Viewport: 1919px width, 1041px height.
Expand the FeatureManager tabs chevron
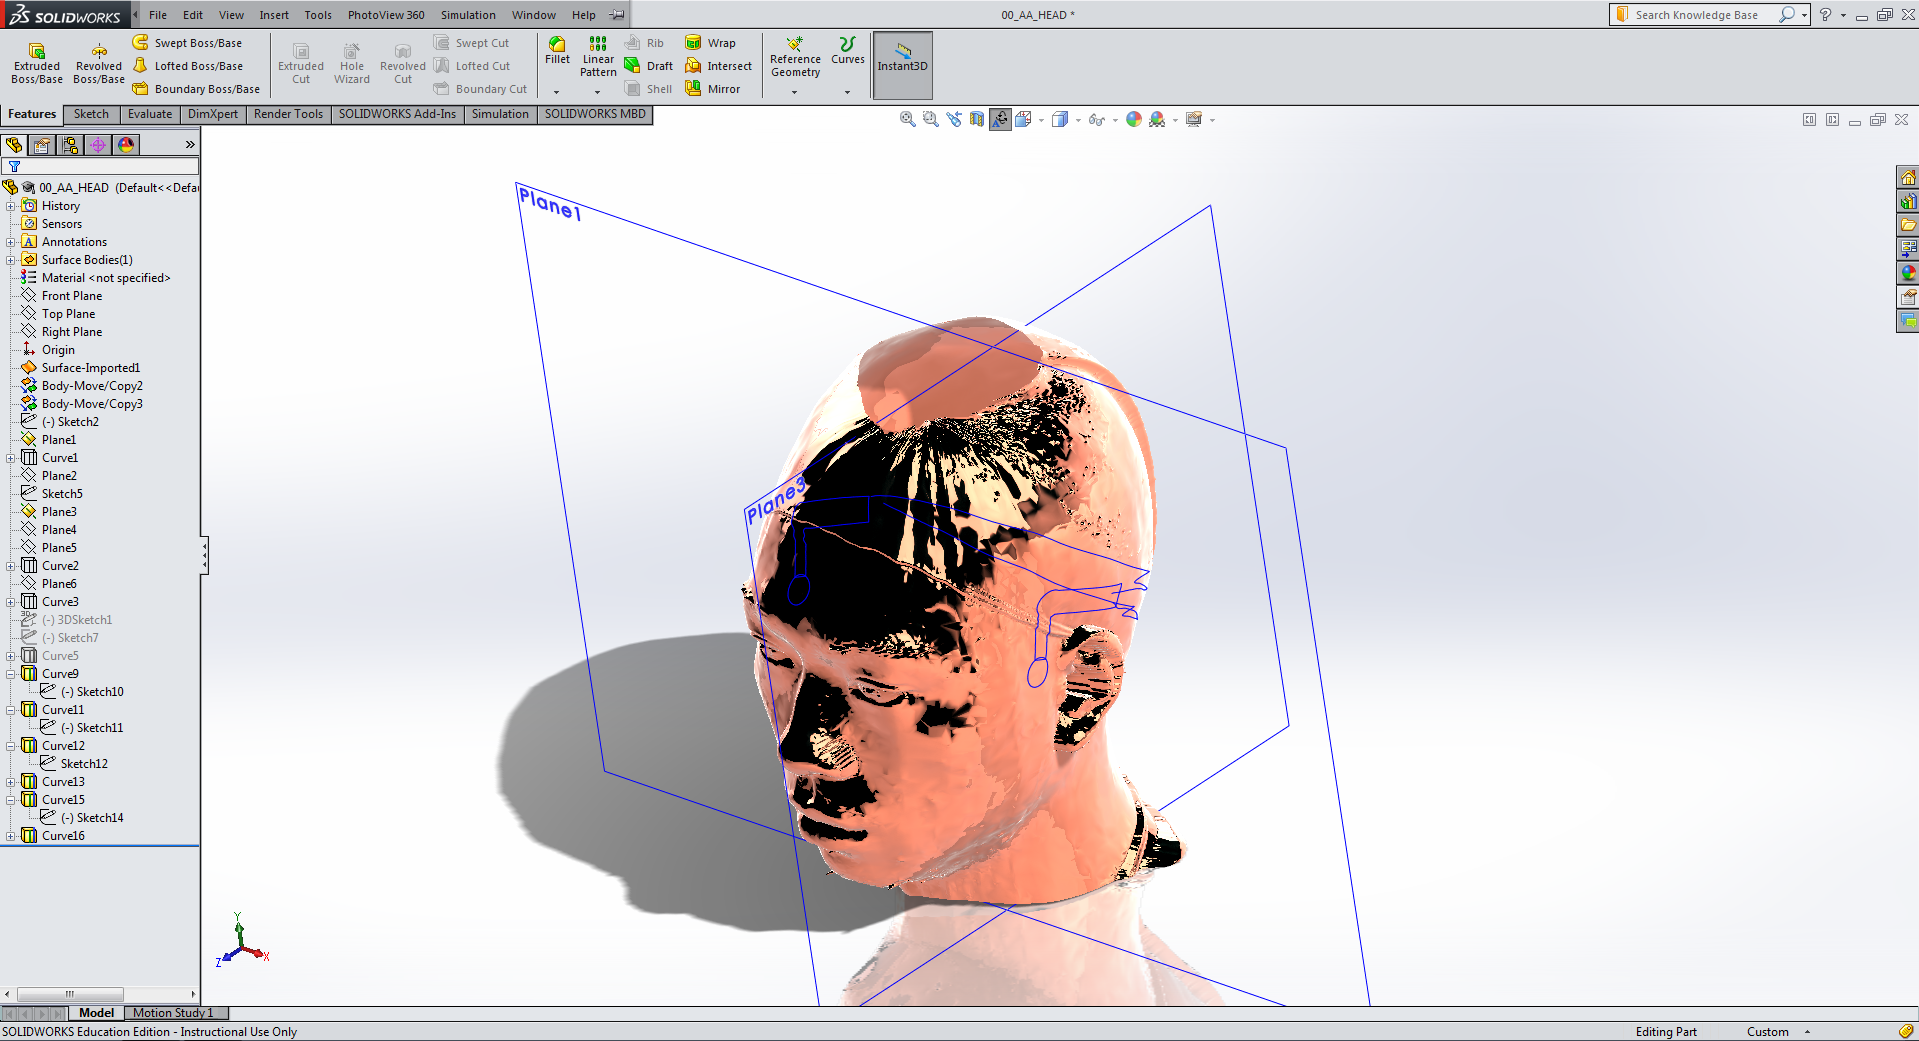point(190,145)
